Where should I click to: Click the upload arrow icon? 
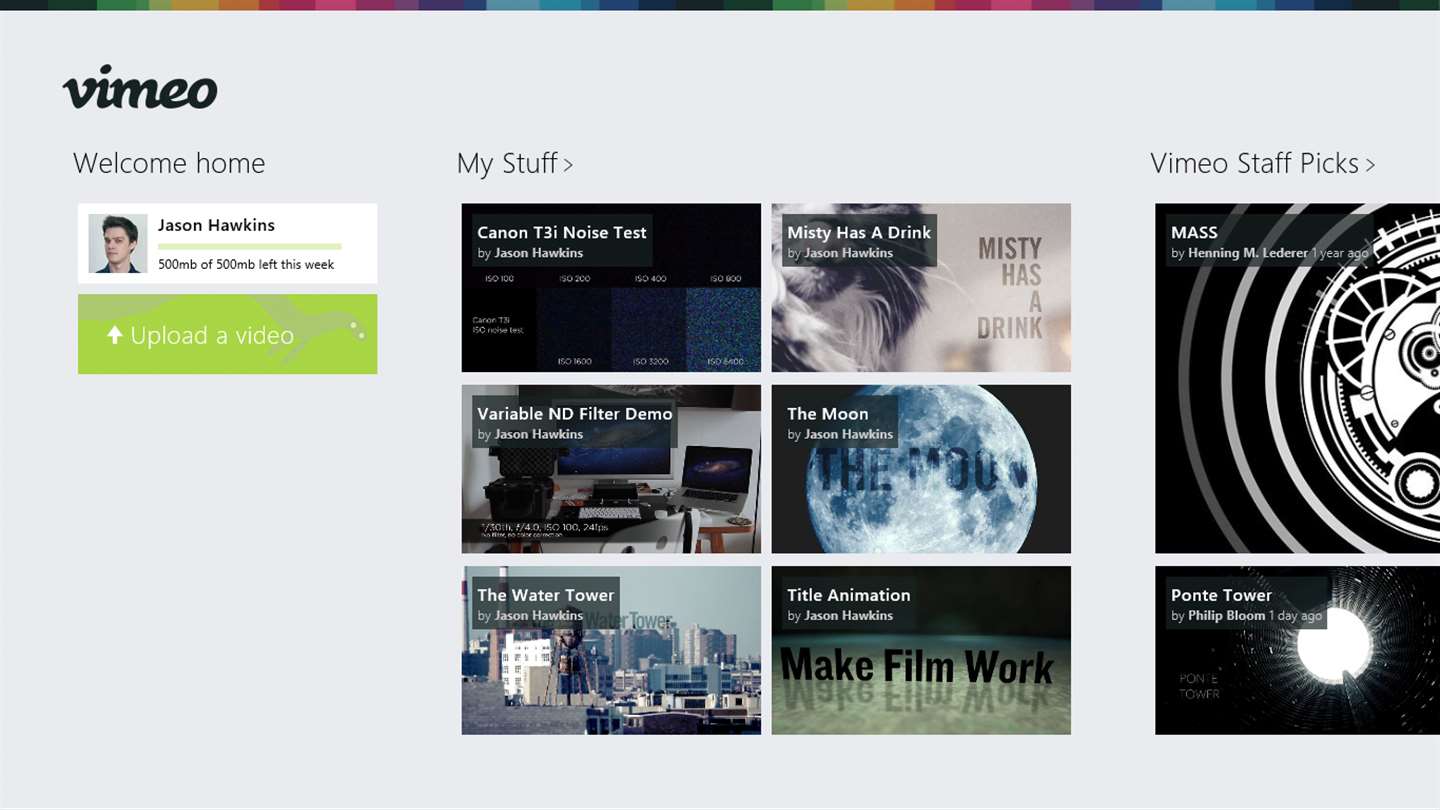[114, 335]
